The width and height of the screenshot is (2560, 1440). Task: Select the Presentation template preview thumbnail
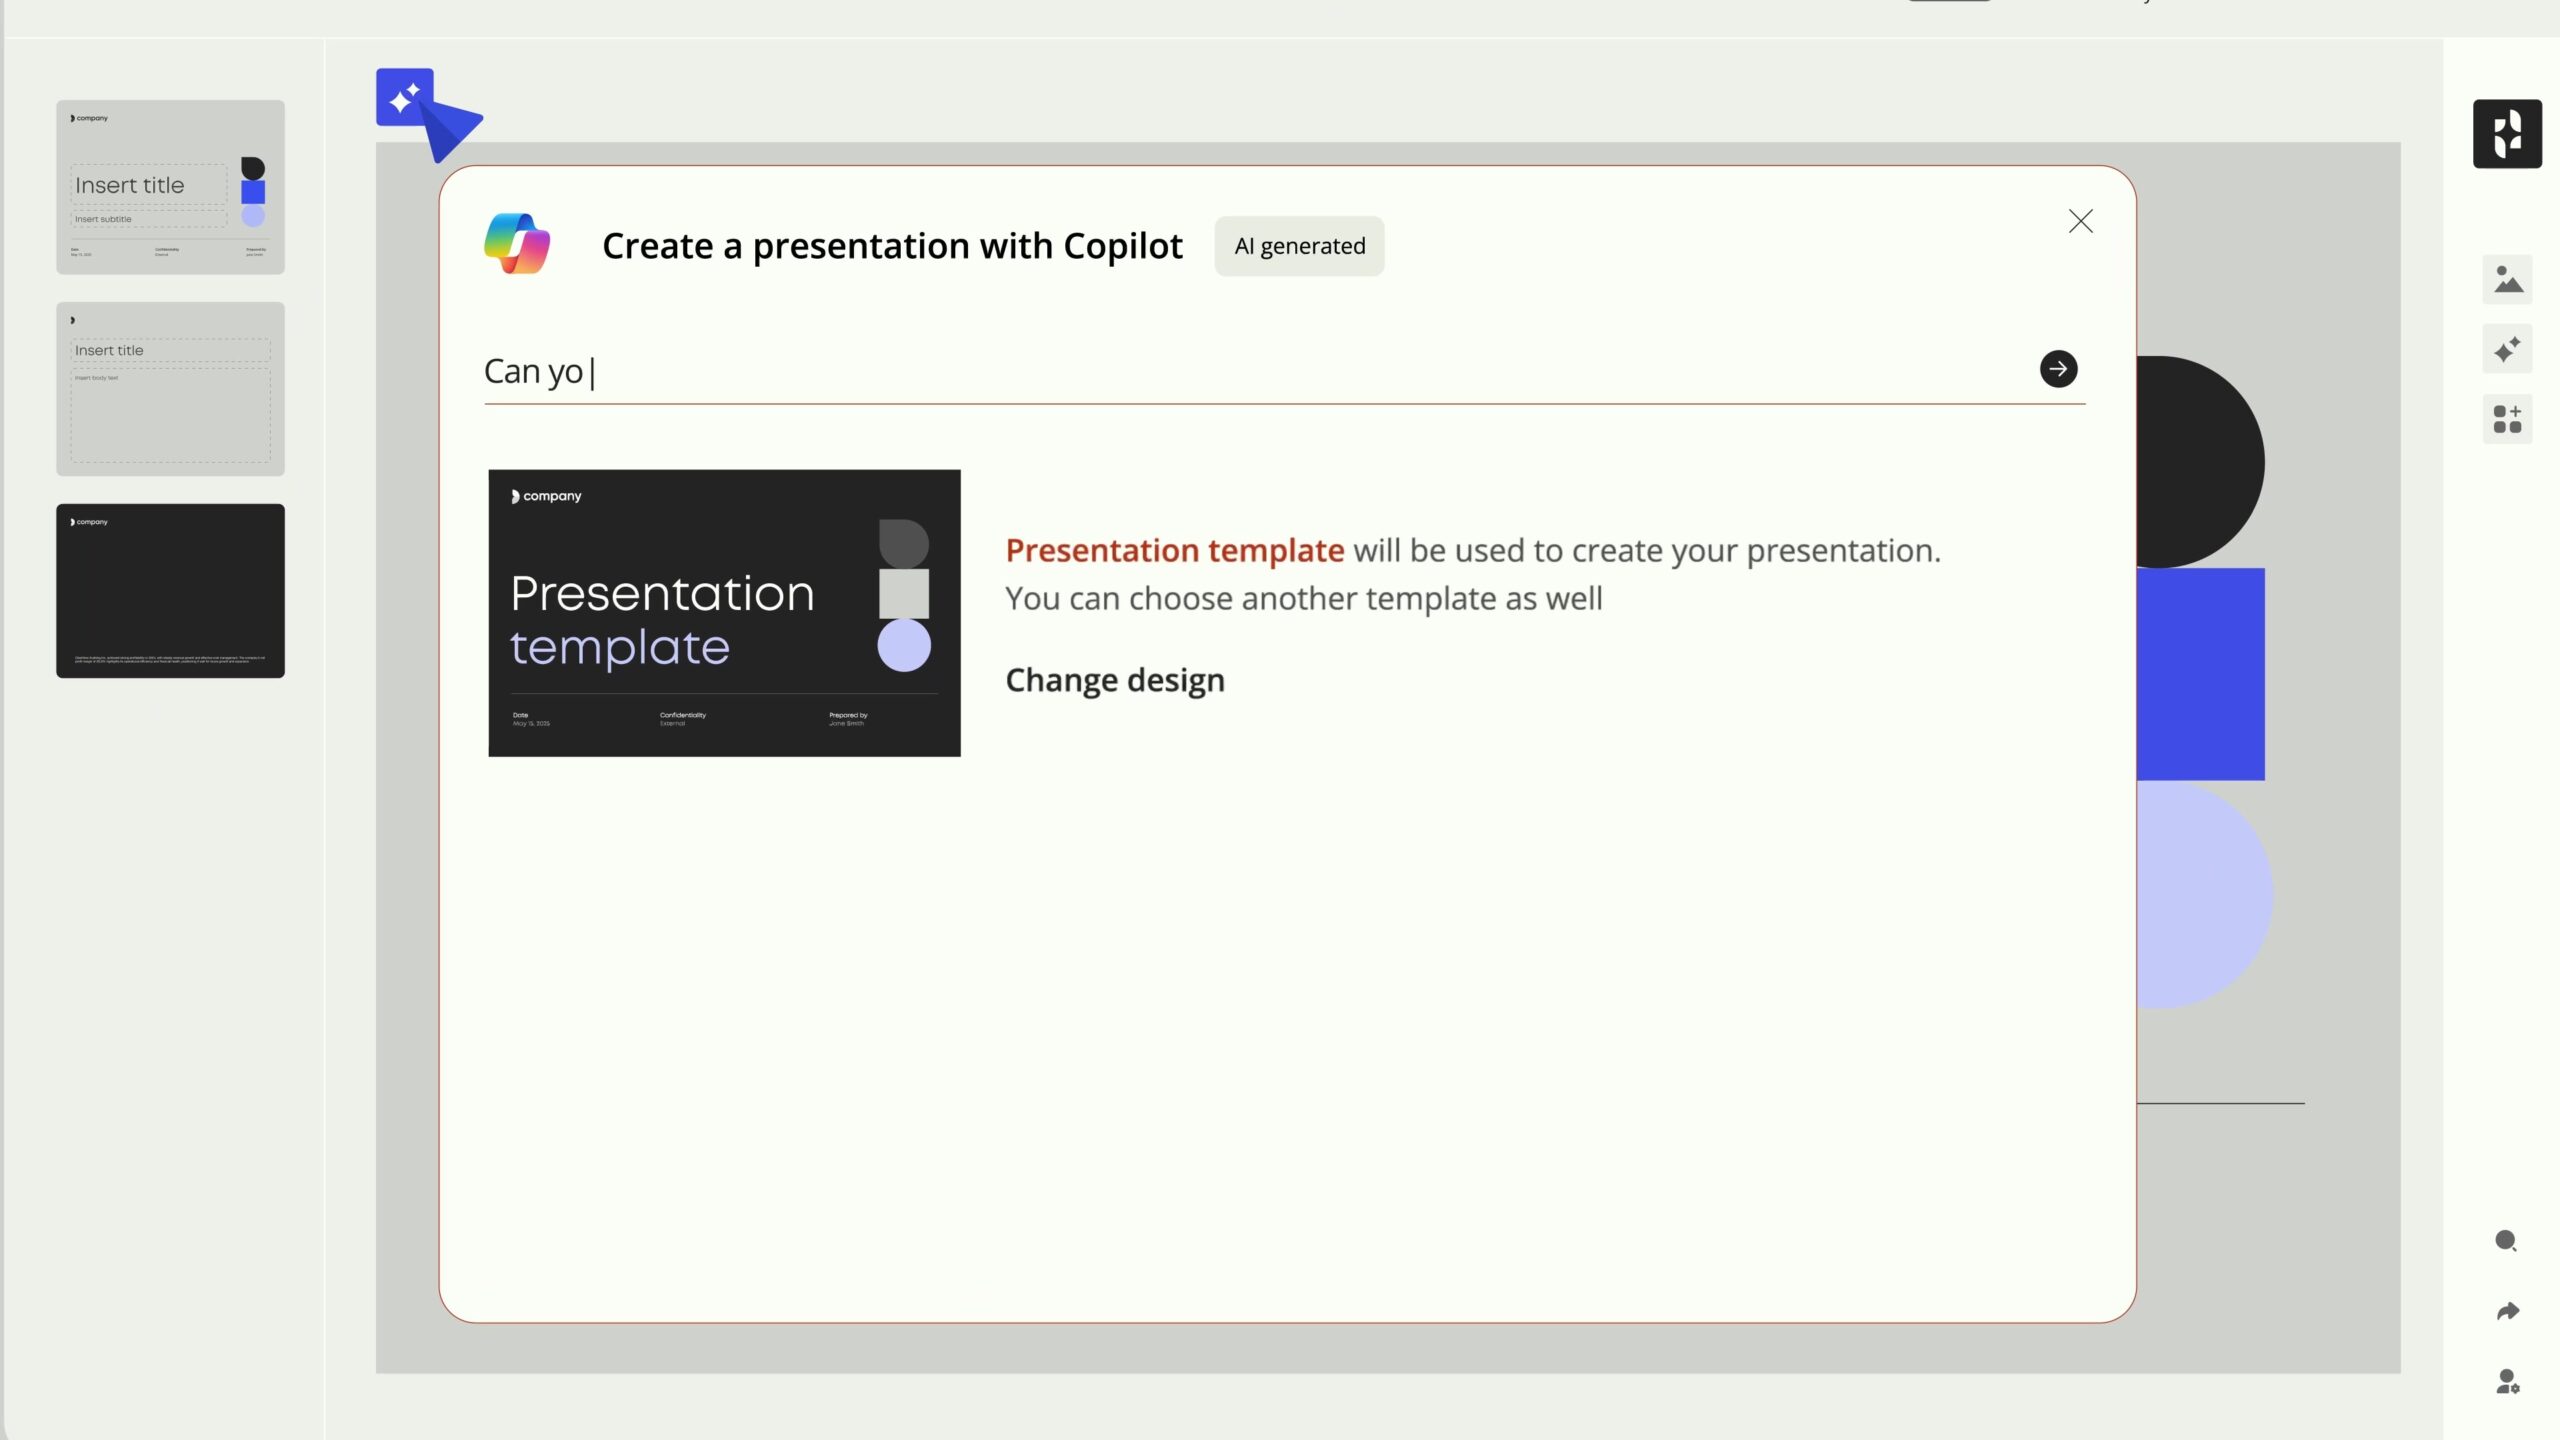pos(723,611)
